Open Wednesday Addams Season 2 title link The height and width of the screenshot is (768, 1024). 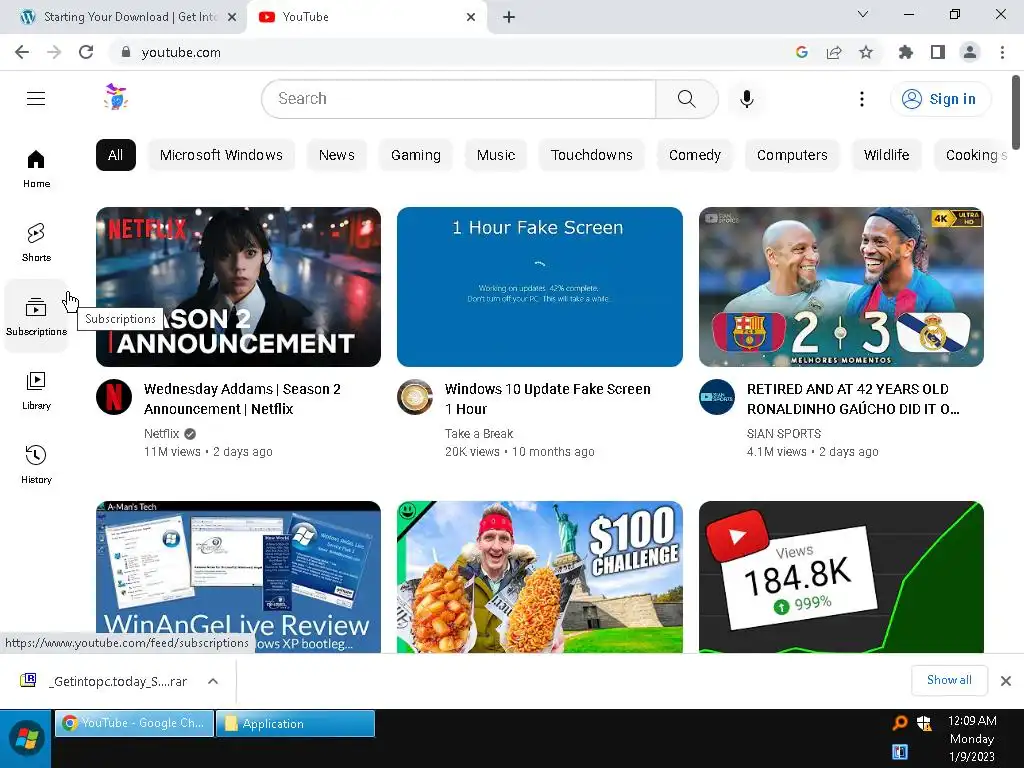(242, 398)
